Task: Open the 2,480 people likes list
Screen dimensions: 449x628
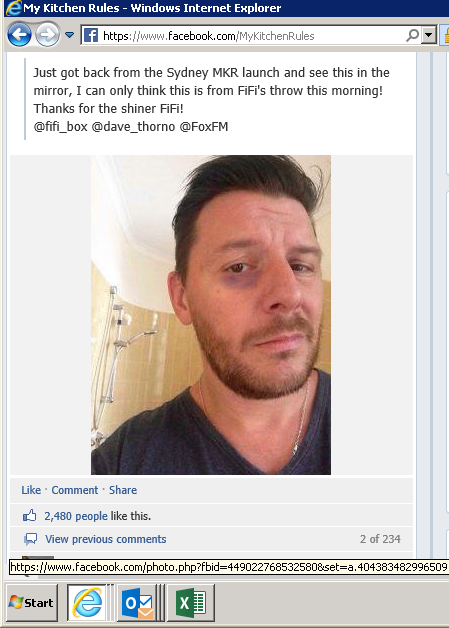Action: pyautogui.click(x=76, y=516)
